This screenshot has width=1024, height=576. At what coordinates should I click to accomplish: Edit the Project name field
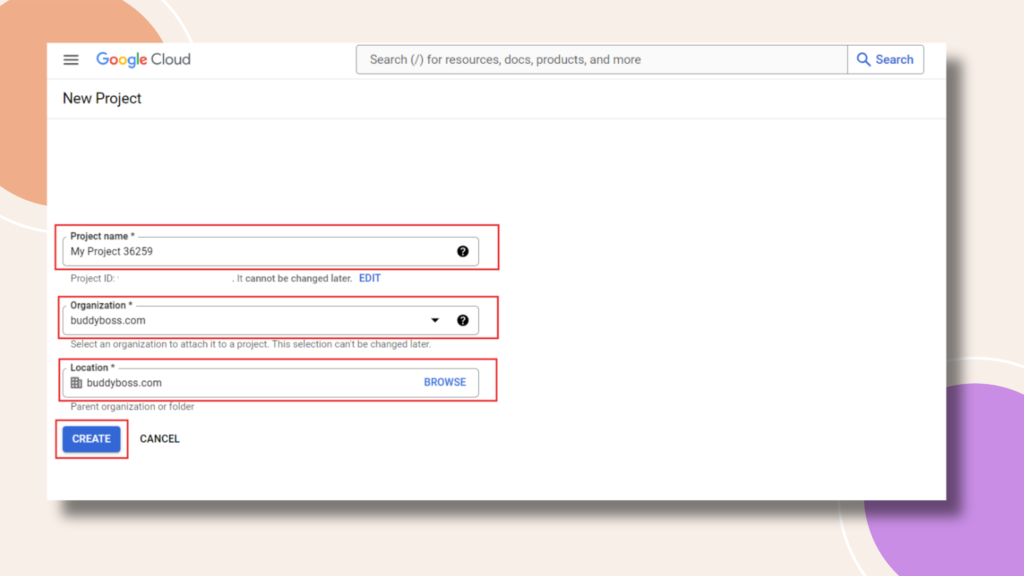pos(270,251)
